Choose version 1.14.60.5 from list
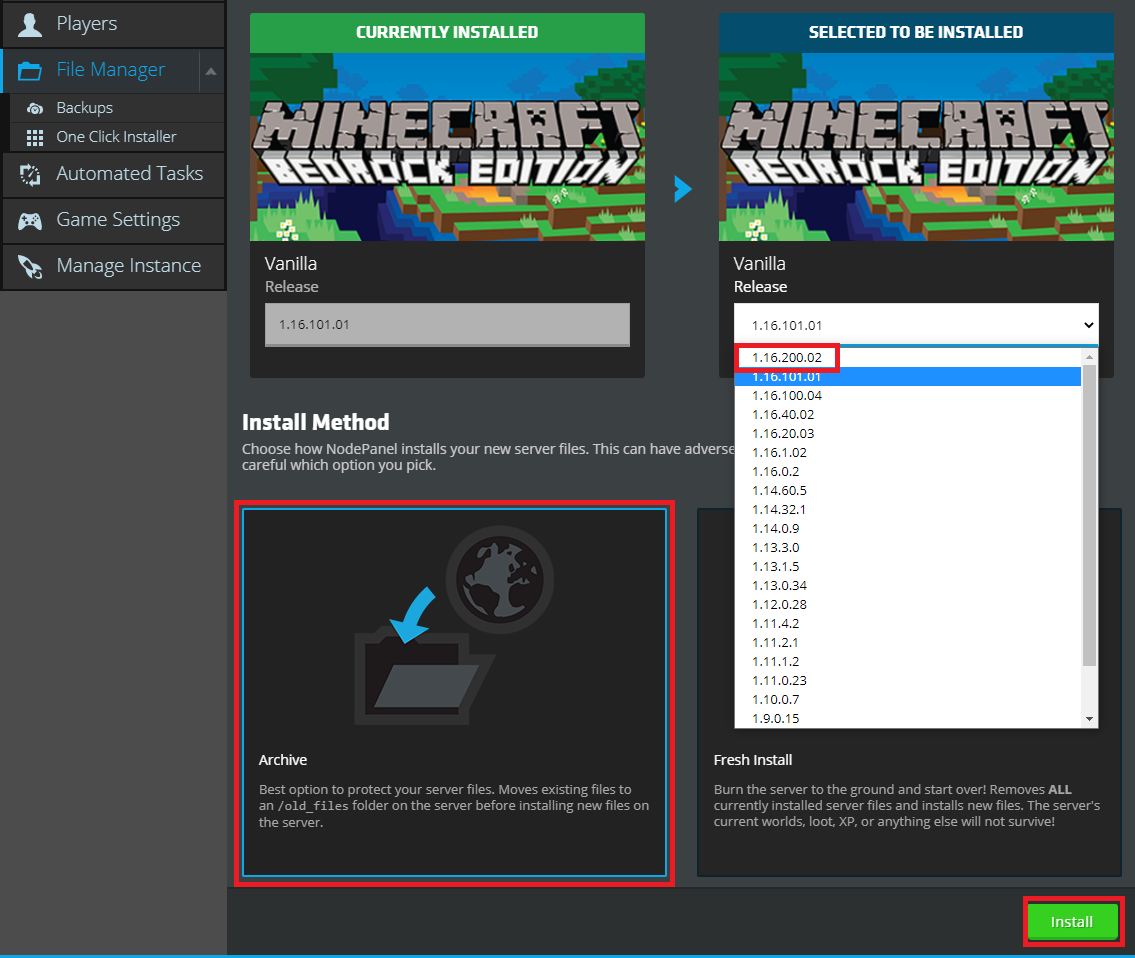The width and height of the screenshot is (1135, 958). coord(779,491)
